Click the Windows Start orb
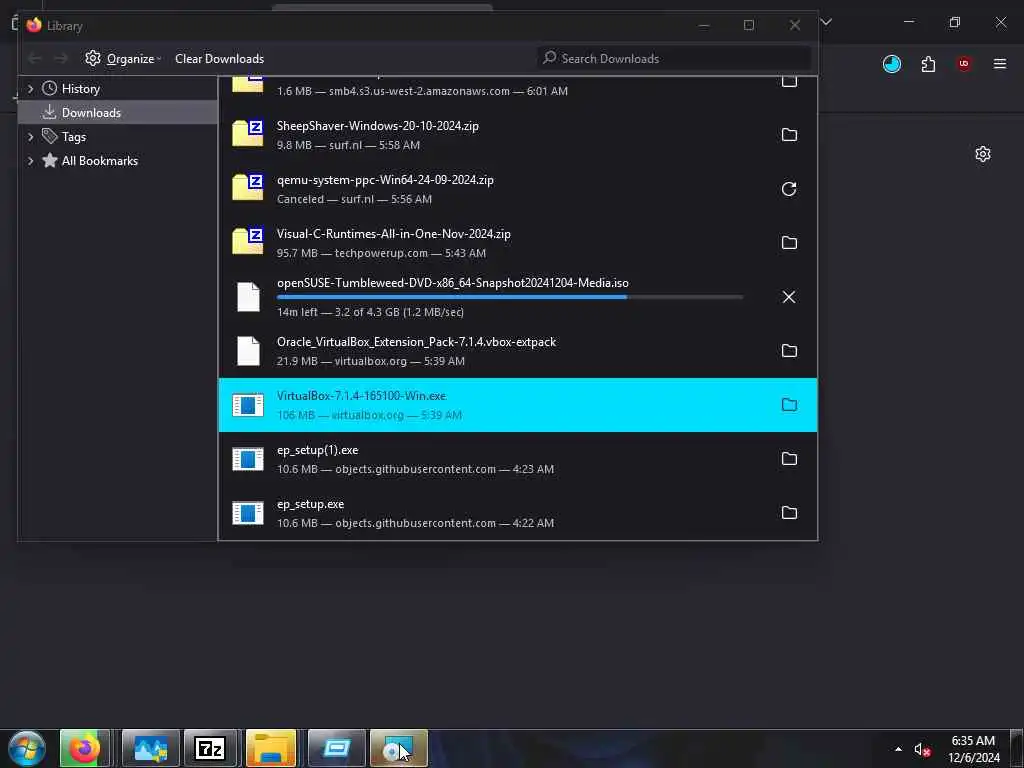1024x768 pixels. click(x=27, y=748)
